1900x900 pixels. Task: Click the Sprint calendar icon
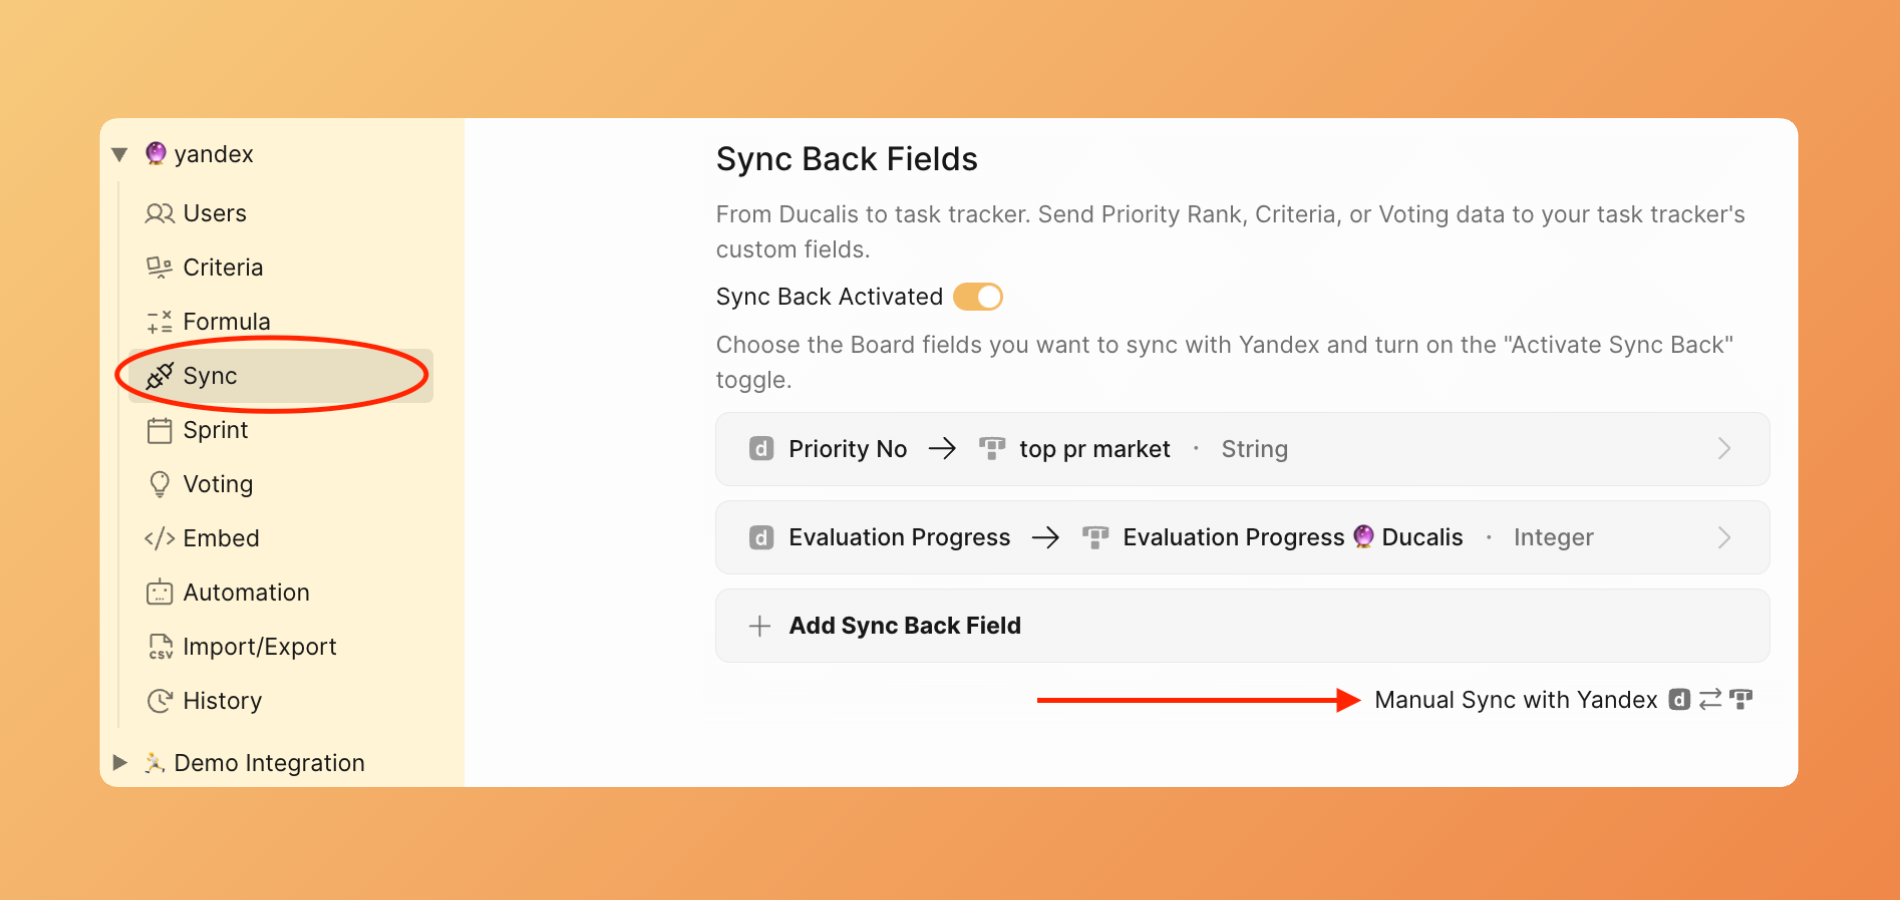[159, 430]
